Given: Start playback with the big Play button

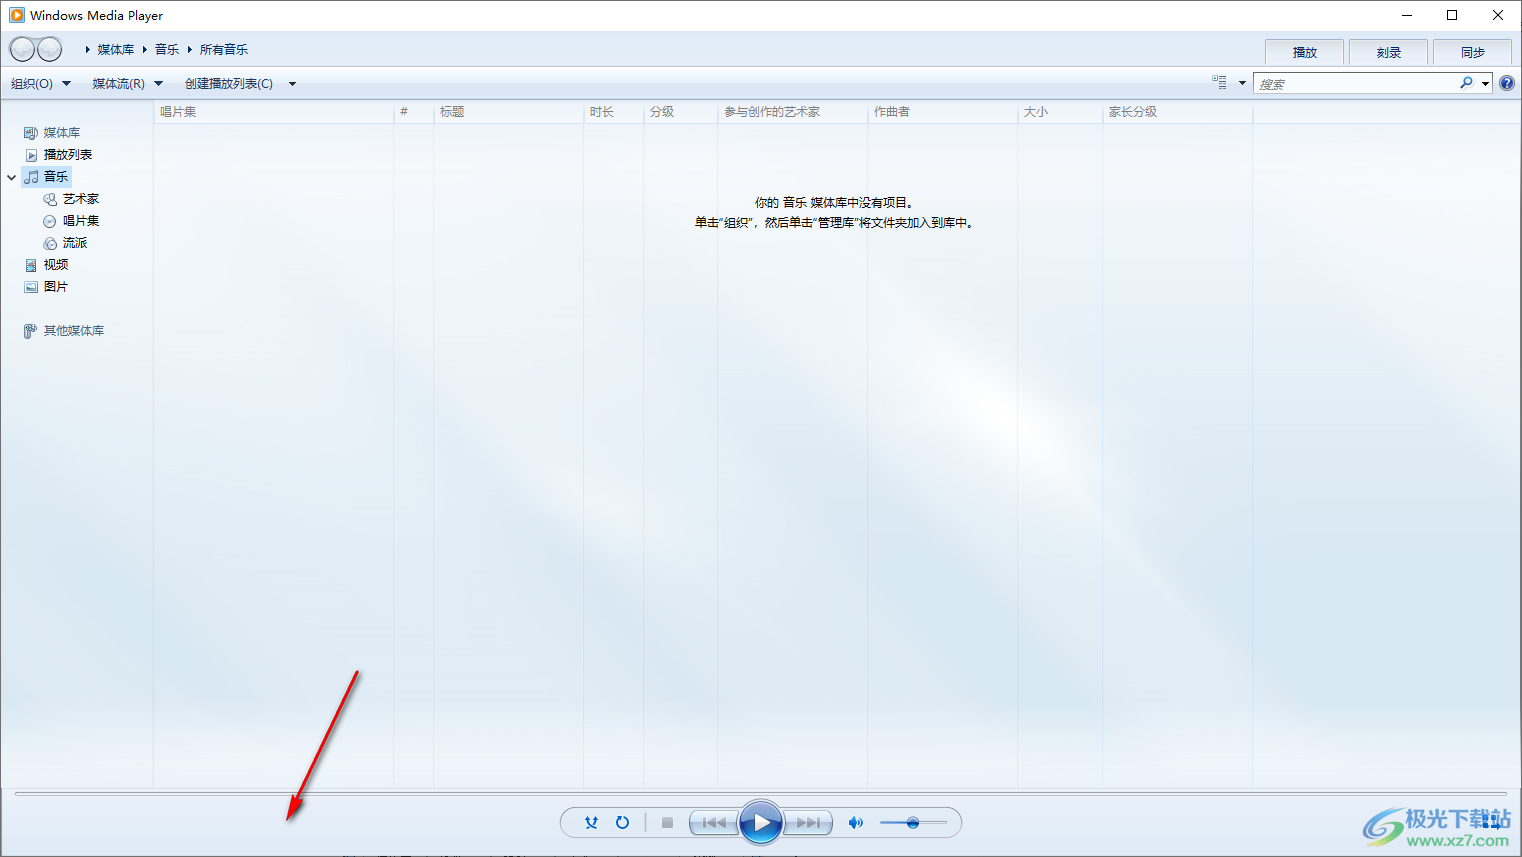Looking at the screenshot, I should 761,823.
